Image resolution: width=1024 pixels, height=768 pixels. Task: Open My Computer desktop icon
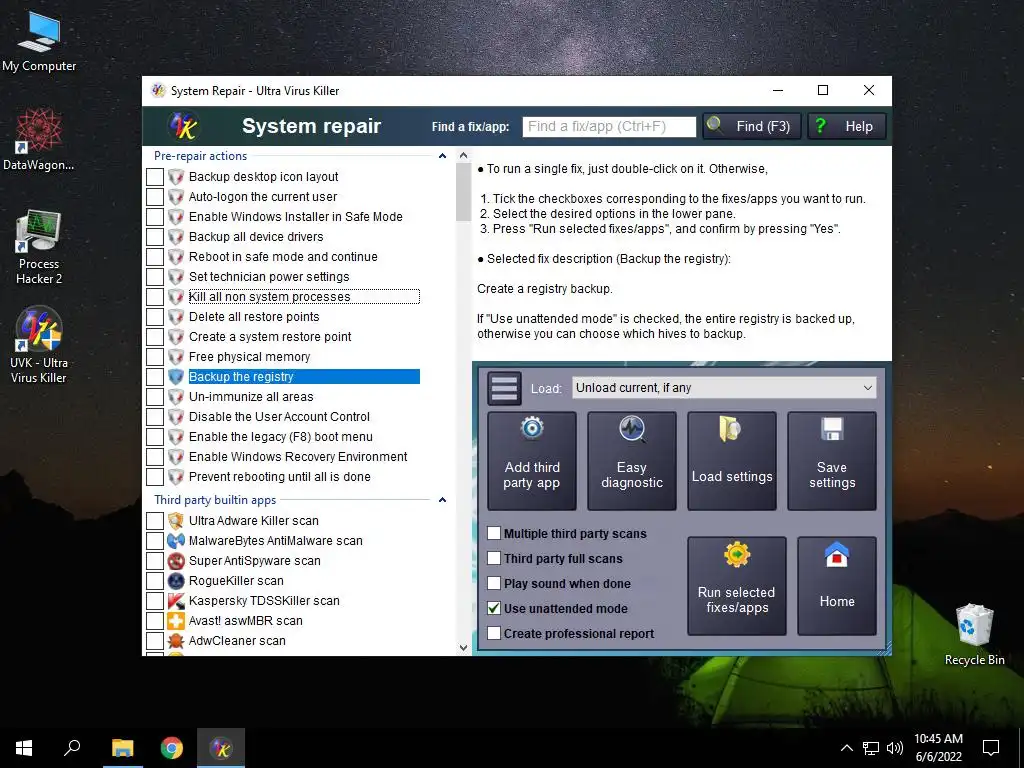[39, 40]
